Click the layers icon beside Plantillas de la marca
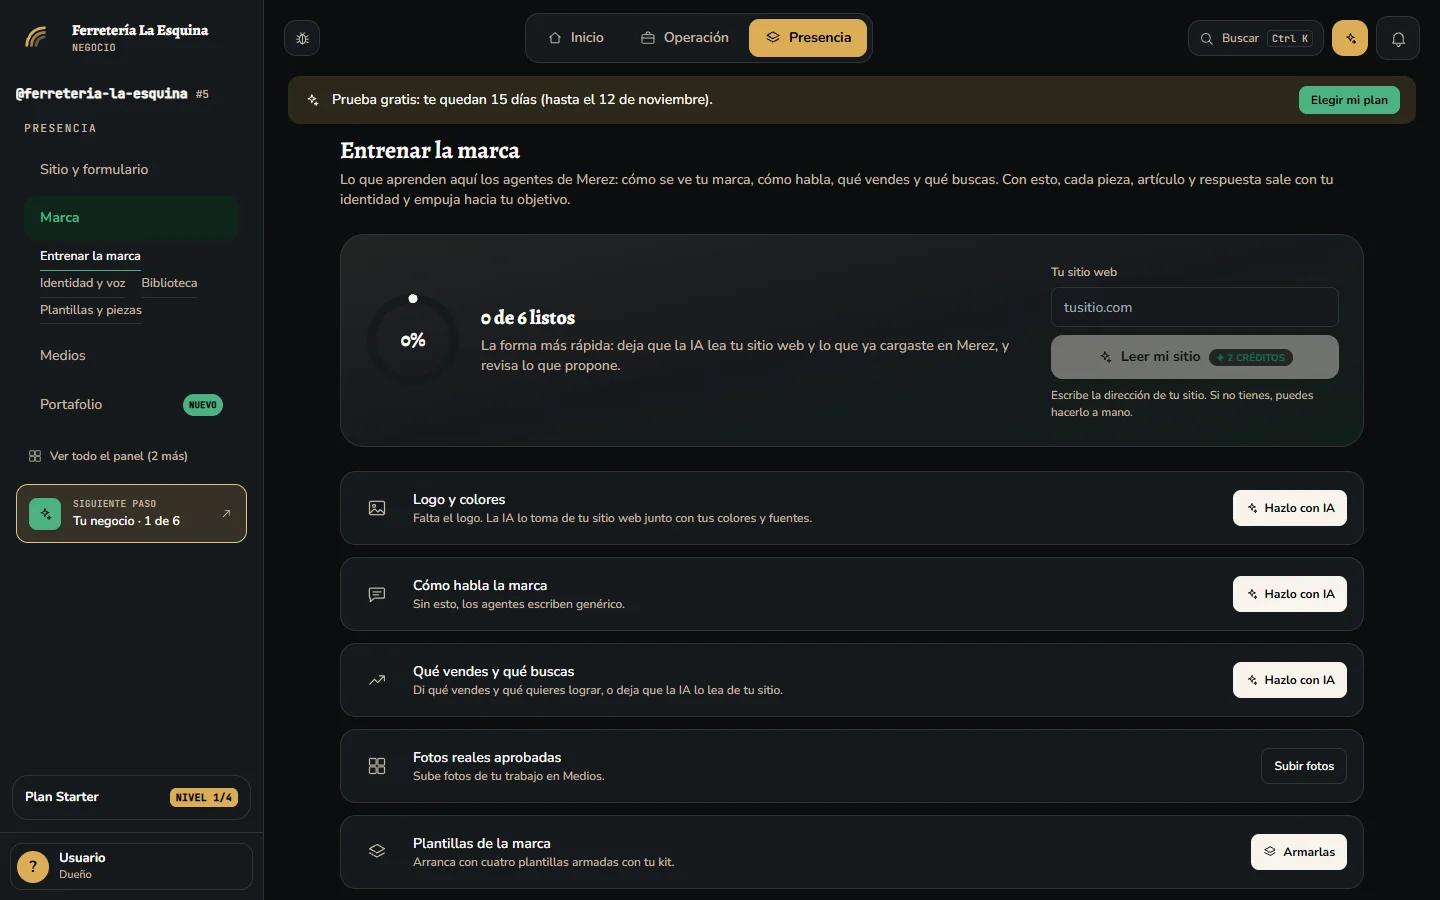The width and height of the screenshot is (1440, 900). pos(377,852)
